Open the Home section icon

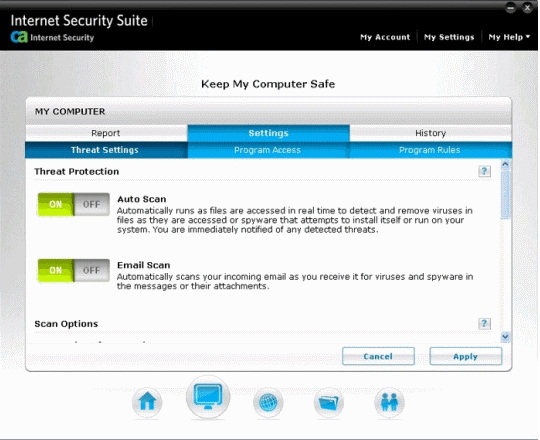tap(147, 402)
